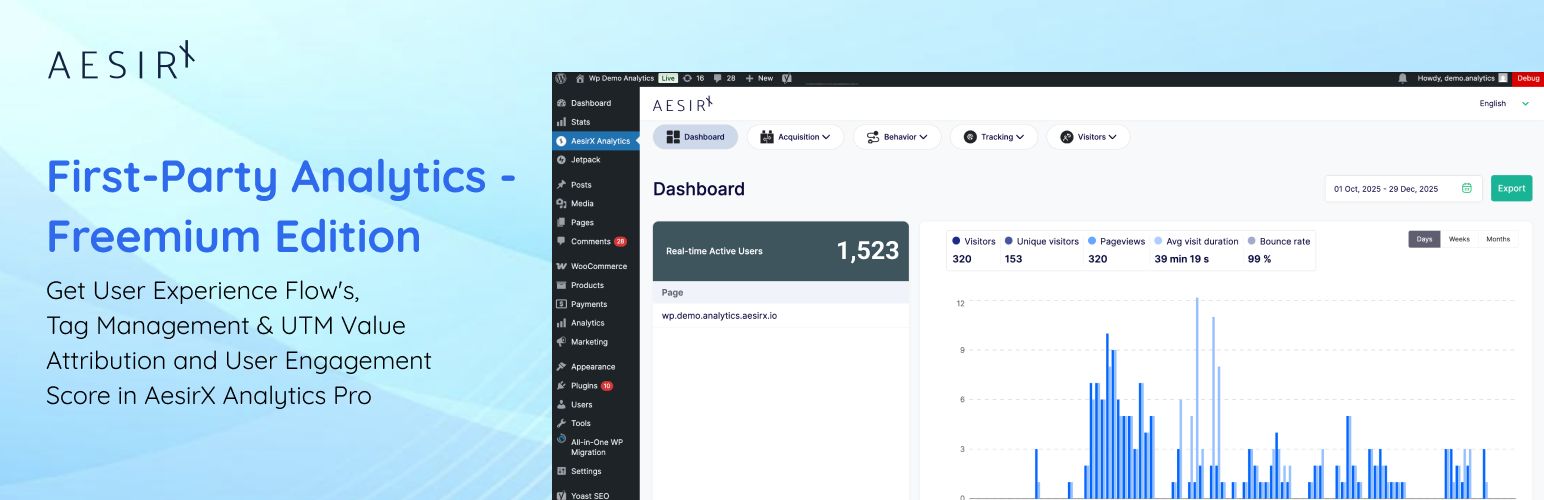Click the updates icon showing 16
The width and height of the screenshot is (1544, 500).
point(694,78)
